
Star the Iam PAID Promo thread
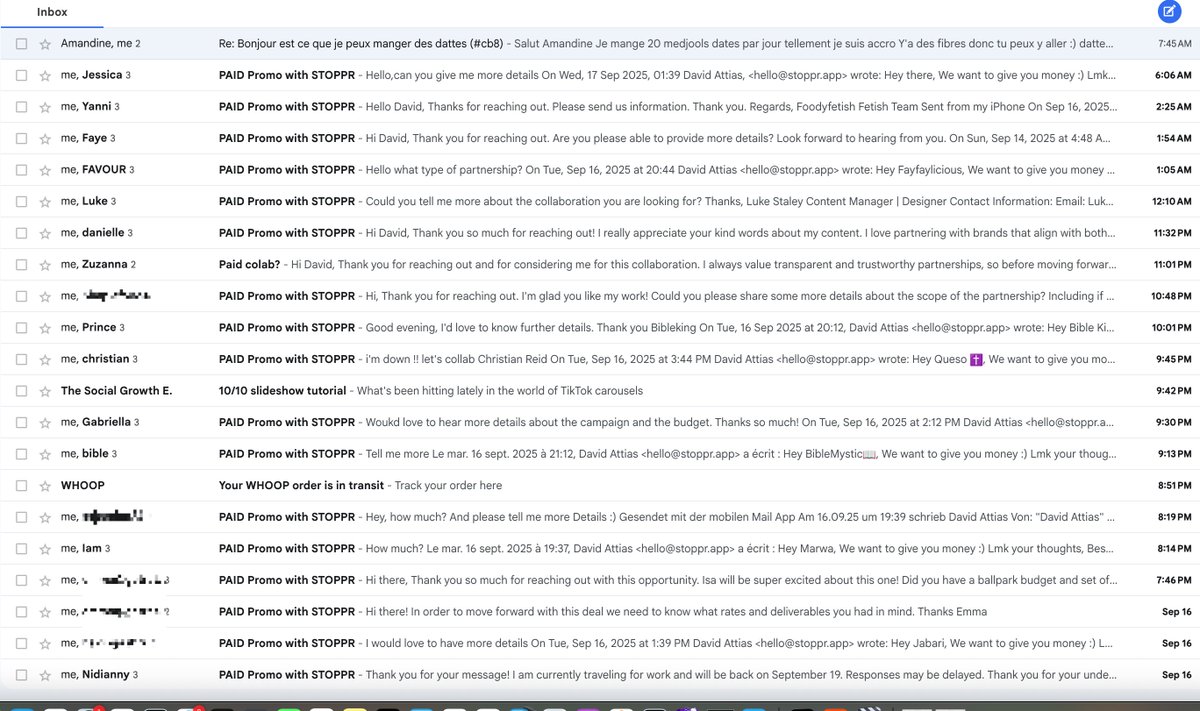45,549
